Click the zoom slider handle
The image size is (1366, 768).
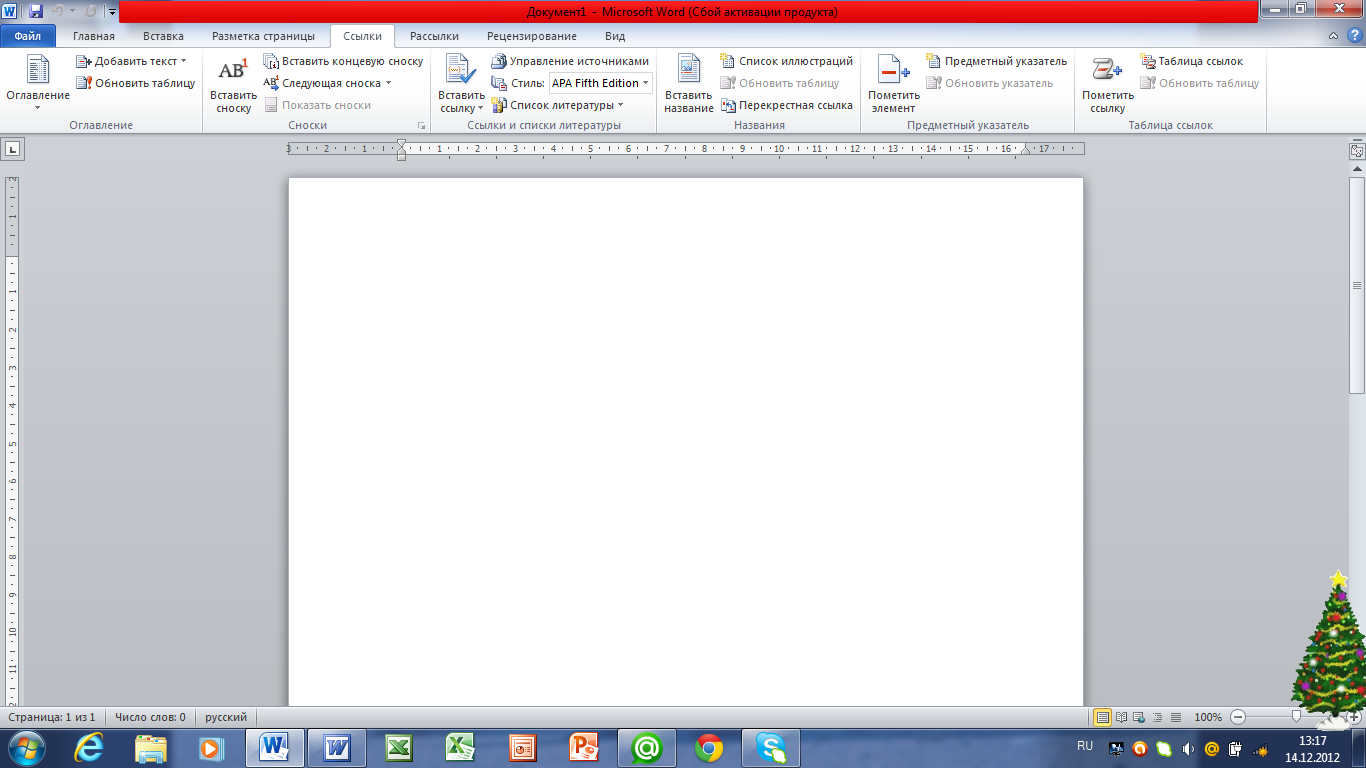[1296, 717]
